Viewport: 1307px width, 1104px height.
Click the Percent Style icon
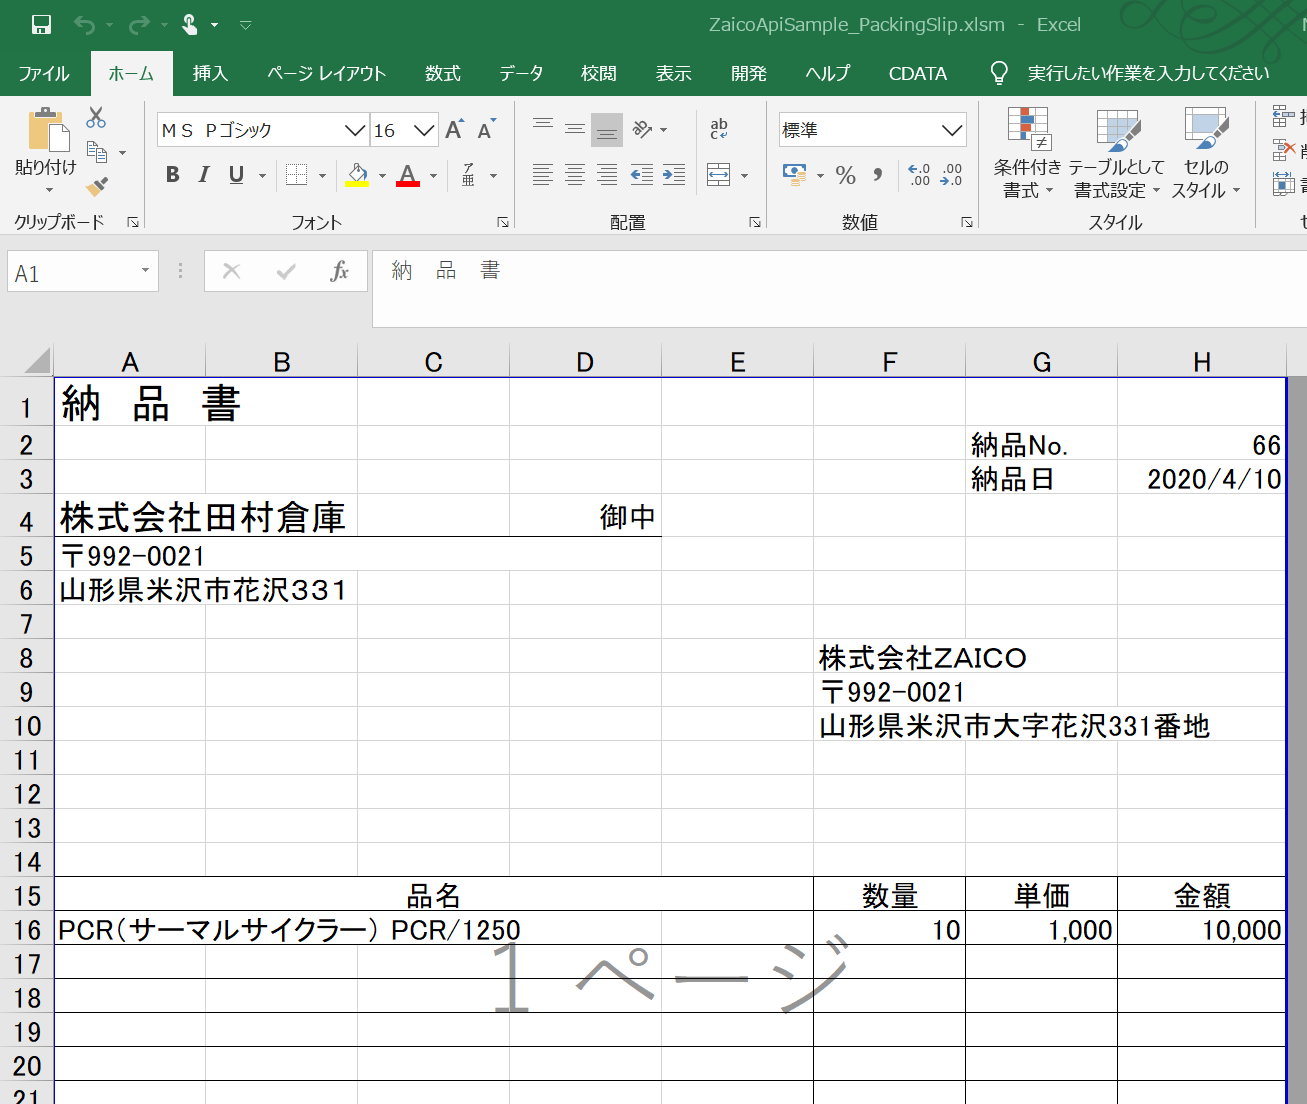[x=846, y=176]
